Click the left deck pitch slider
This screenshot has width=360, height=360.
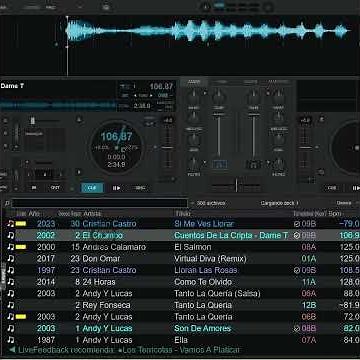point(168,148)
